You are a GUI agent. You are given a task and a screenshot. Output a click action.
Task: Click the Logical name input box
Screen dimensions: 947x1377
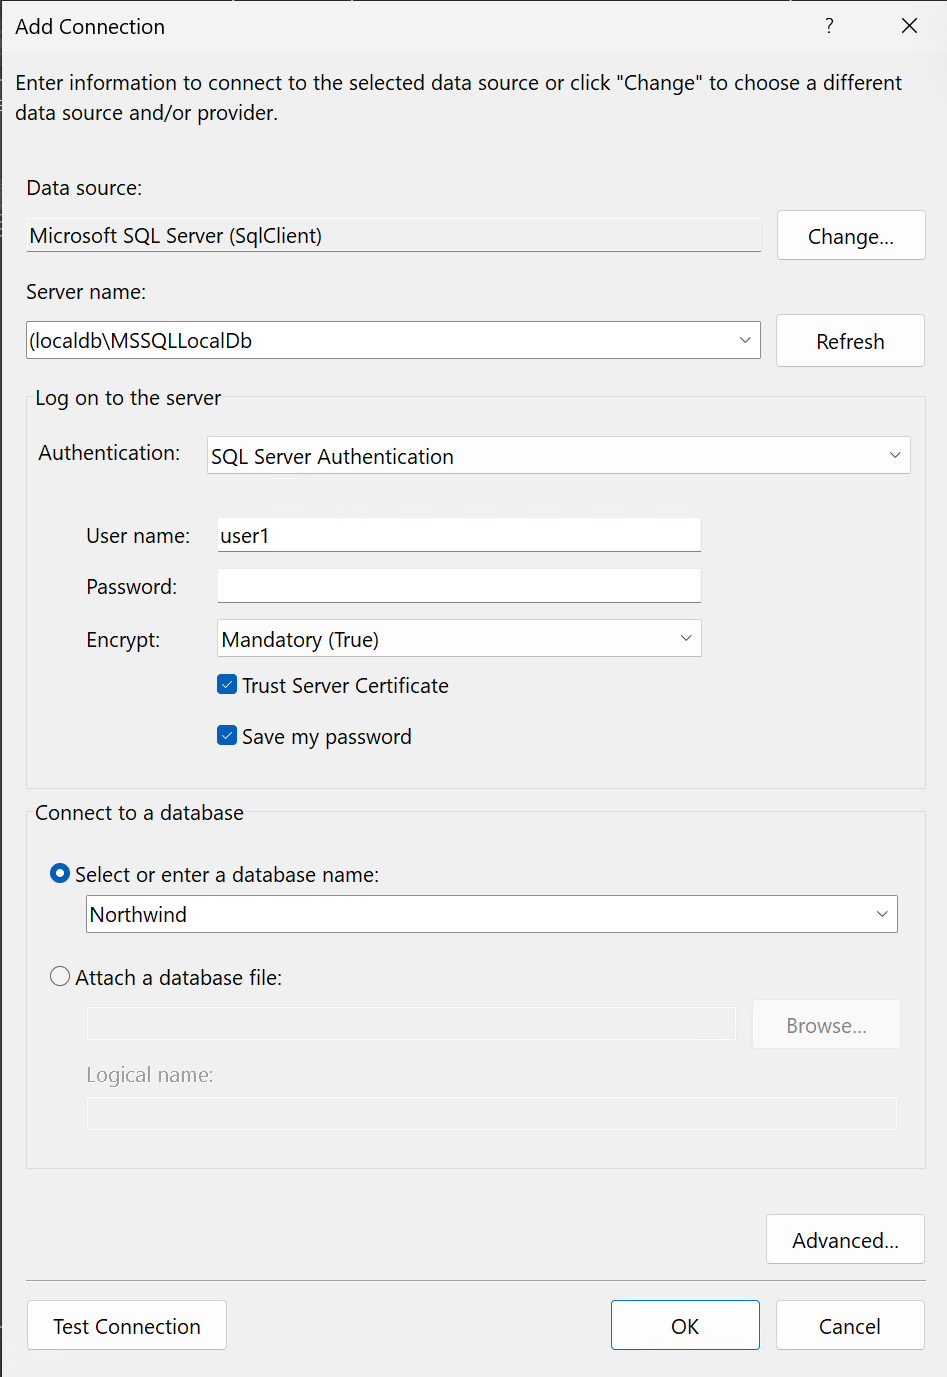tap(491, 1113)
